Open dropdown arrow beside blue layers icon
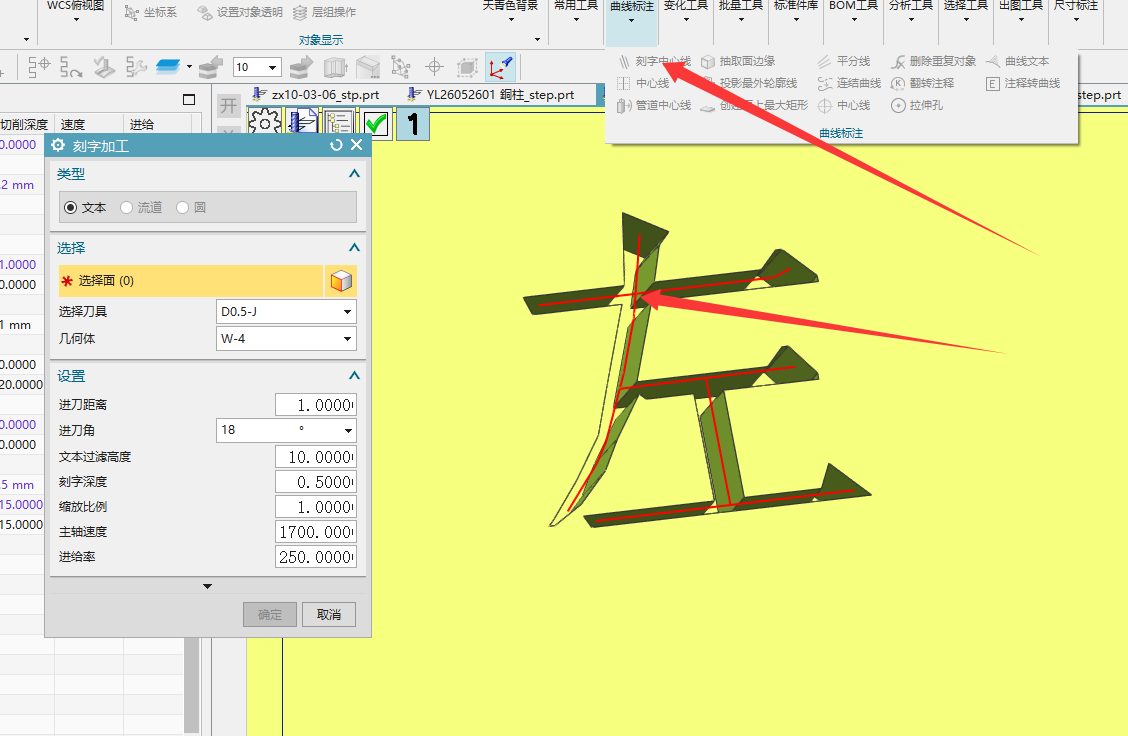The height and width of the screenshot is (736, 1128). [x=189, y=67]
